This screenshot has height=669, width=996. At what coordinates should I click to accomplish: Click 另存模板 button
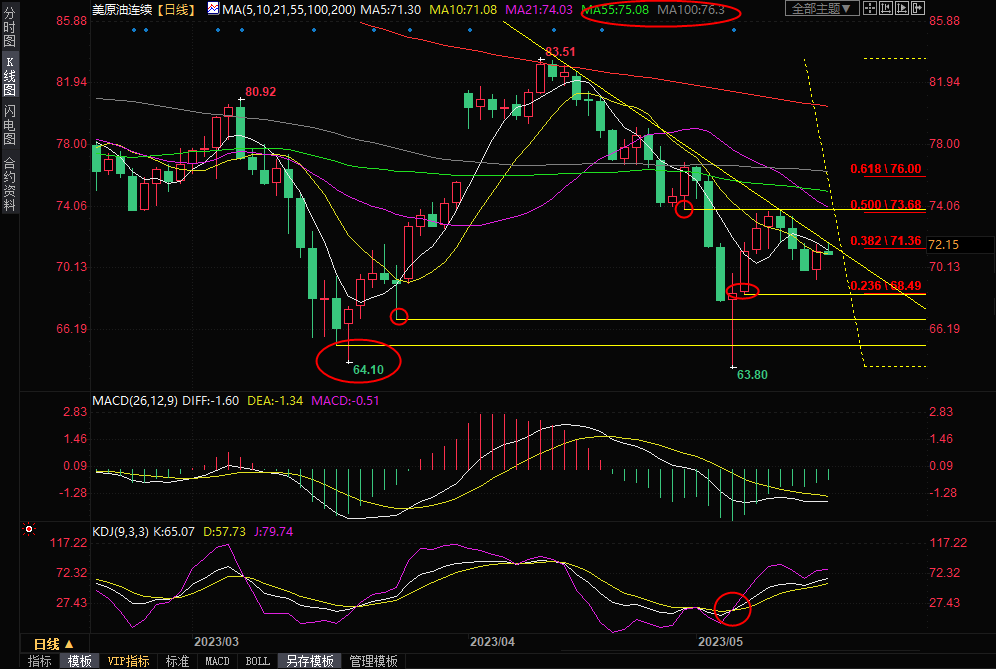tap(309, 661)
